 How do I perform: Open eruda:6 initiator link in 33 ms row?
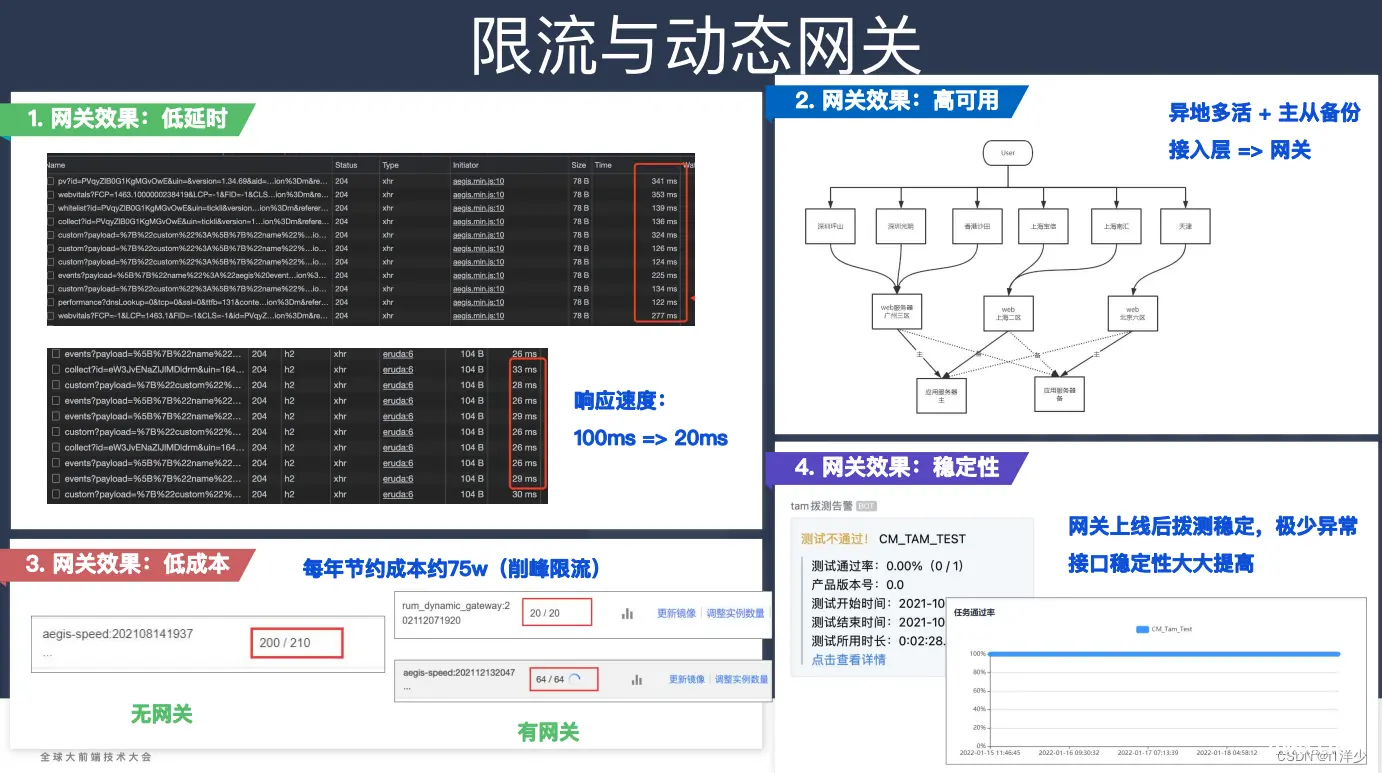click(398, 369)
